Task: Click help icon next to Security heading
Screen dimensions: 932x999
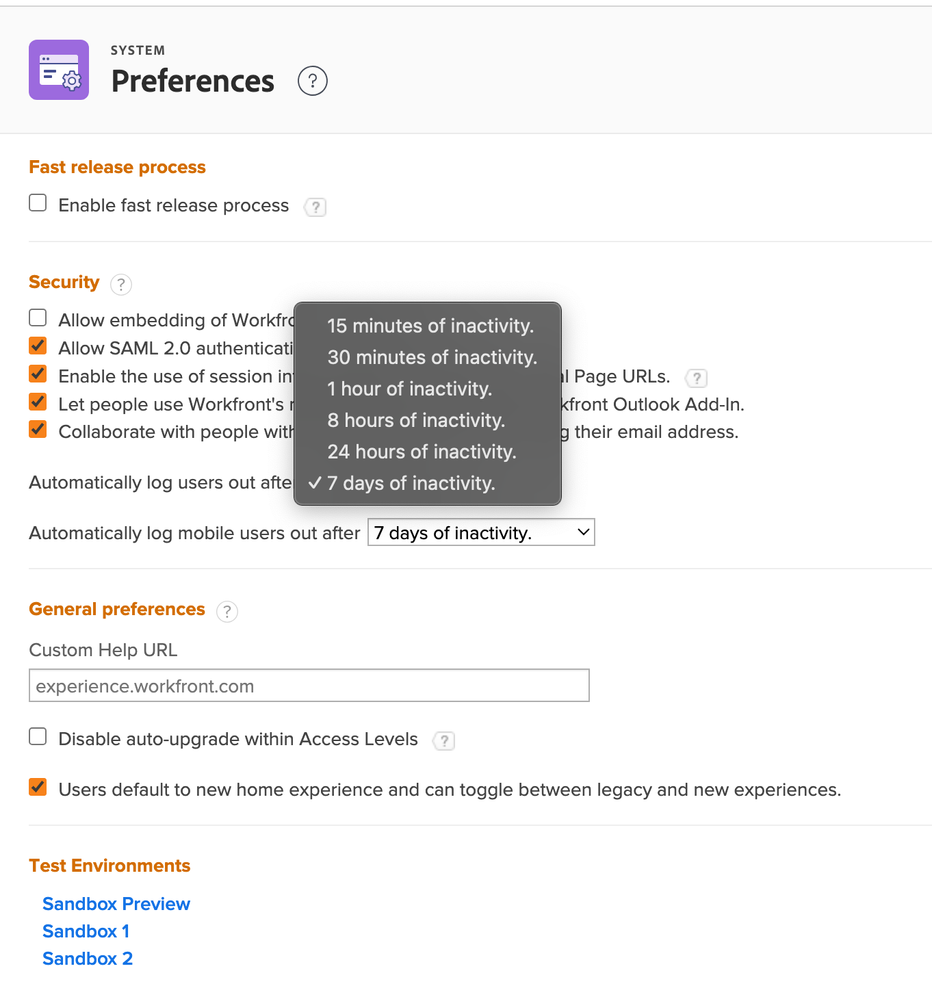Action: click(x=121, y=284)
